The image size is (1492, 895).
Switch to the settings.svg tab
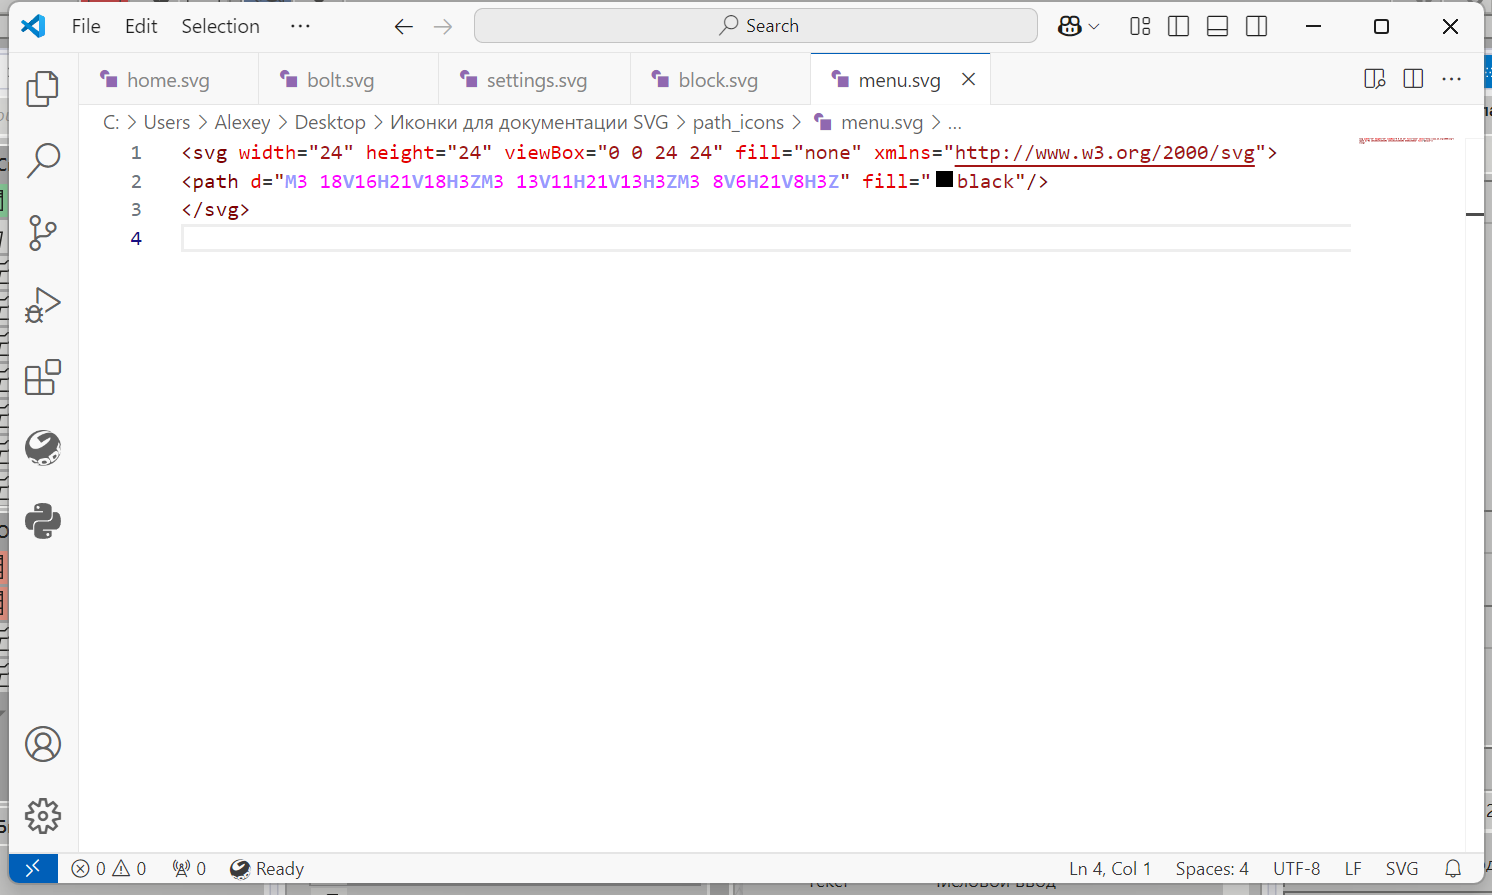coord(535,80)
